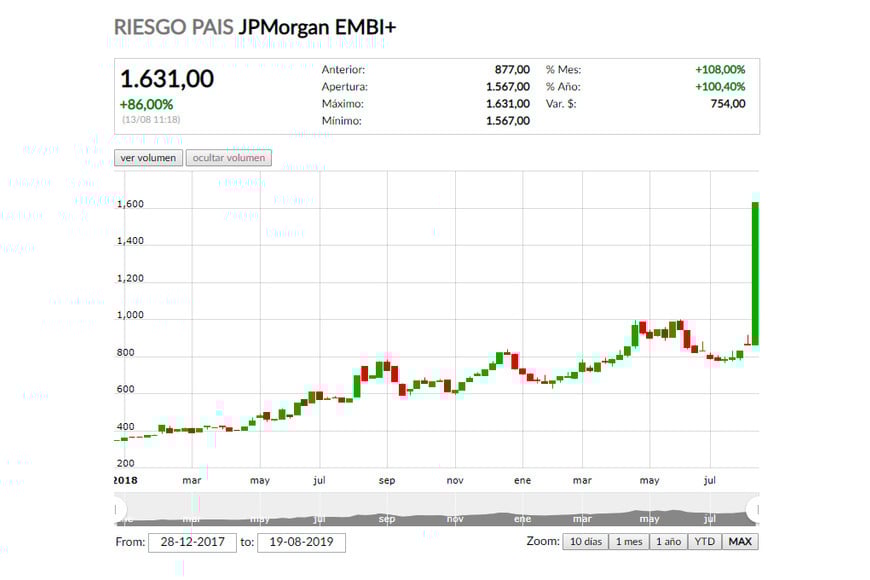This screenshot has height=580, width=870.
Task: Select the MAX zoom button
Action: (x=740, y=542)
